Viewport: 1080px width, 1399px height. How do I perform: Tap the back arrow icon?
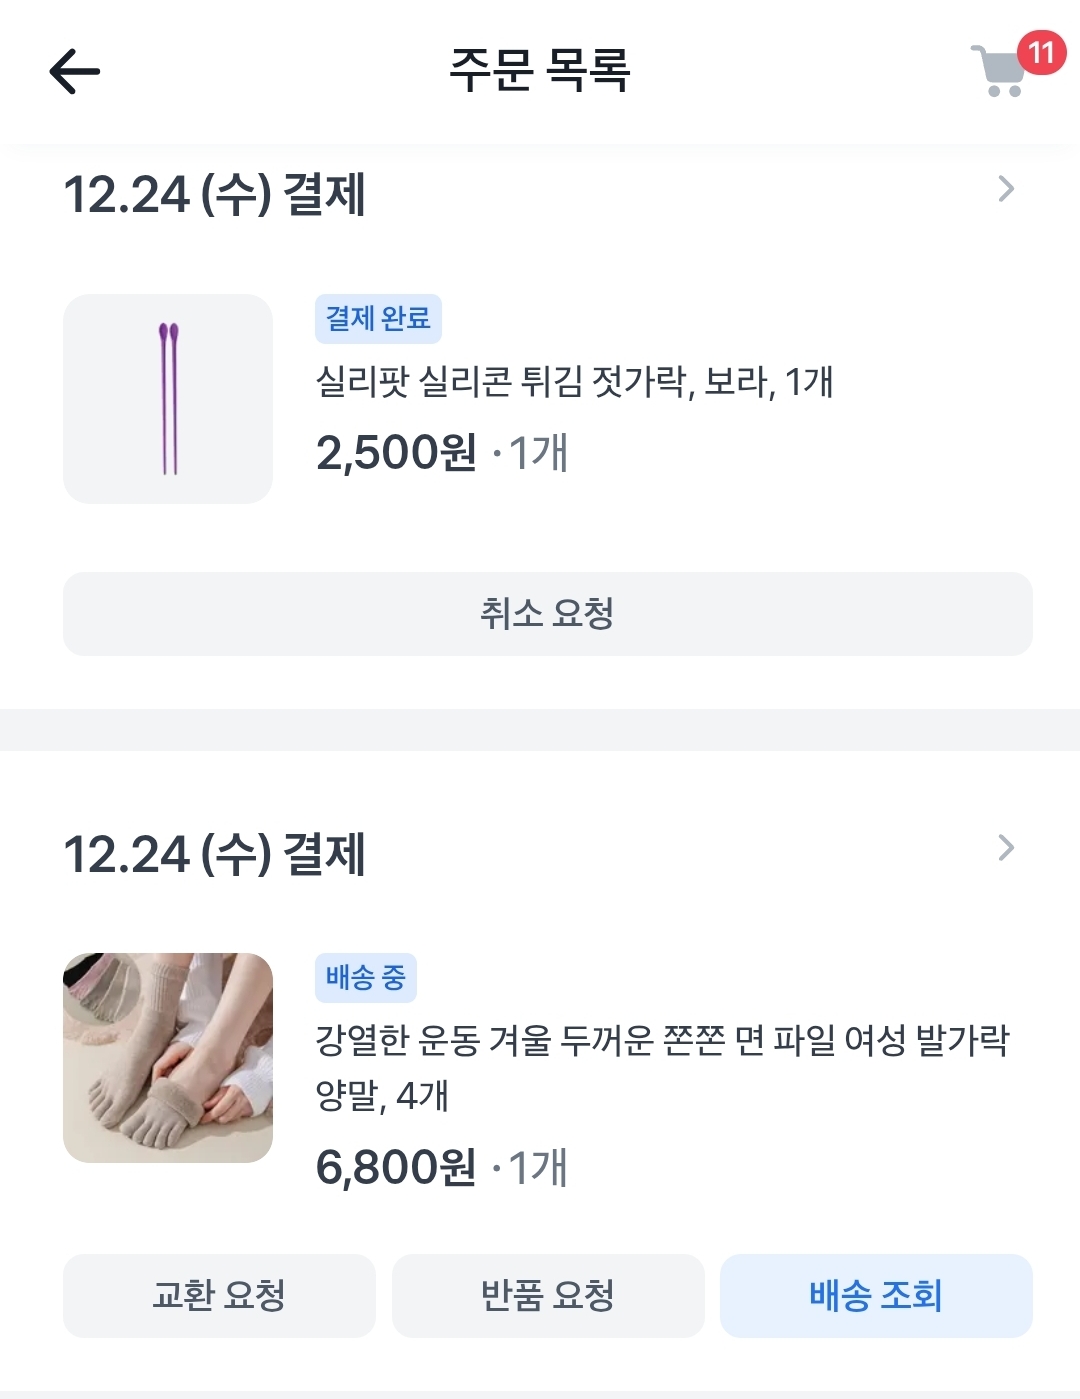coord(75,72)
